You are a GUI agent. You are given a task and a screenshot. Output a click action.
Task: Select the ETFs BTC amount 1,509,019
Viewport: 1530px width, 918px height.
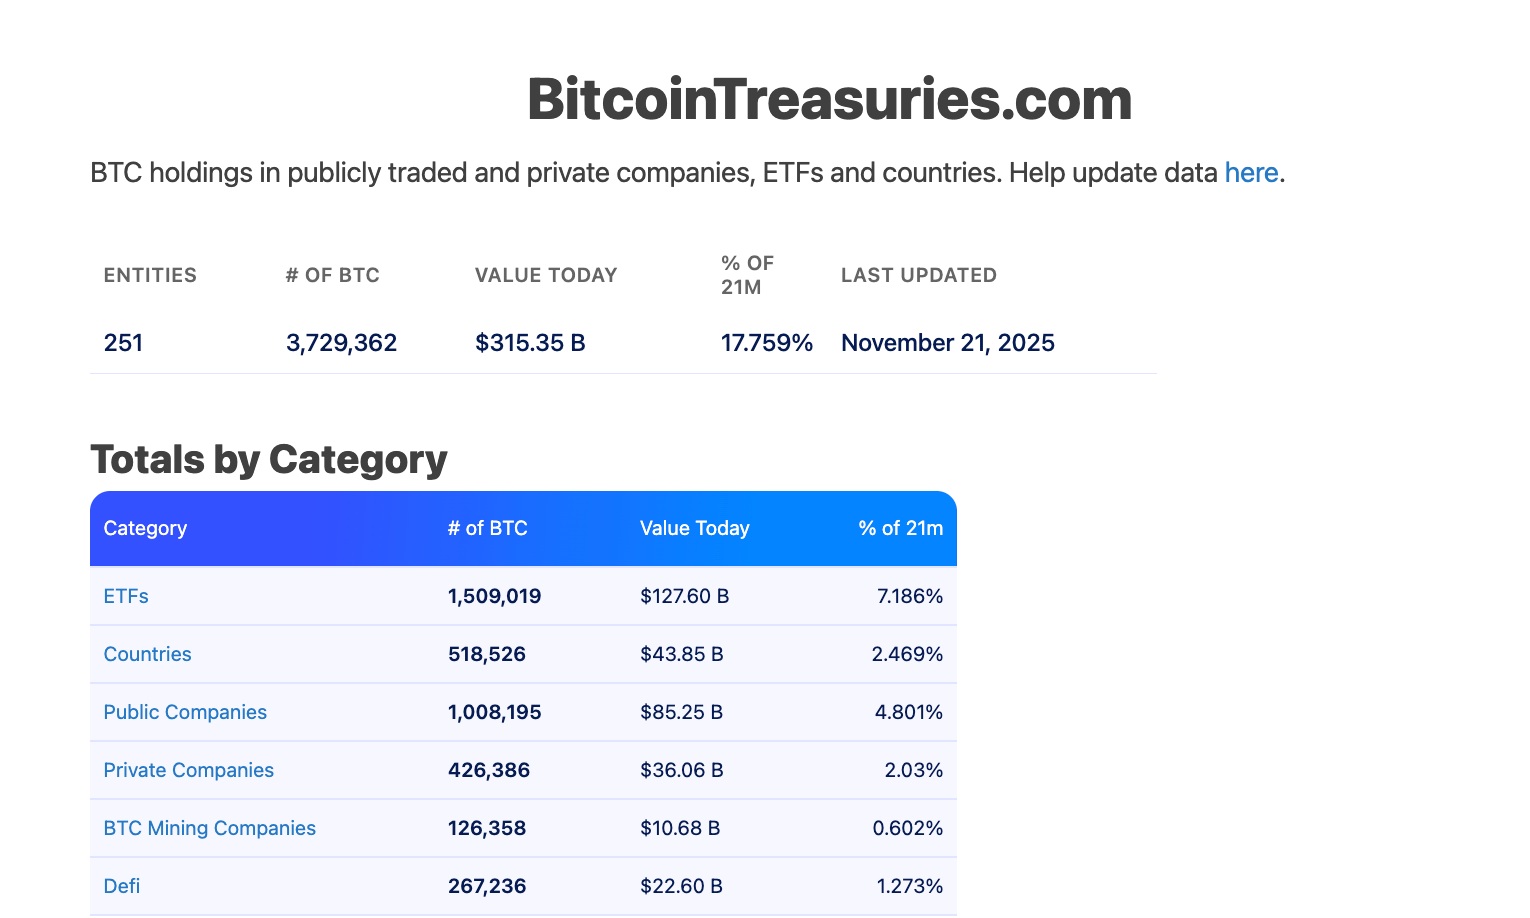point(494,595)
